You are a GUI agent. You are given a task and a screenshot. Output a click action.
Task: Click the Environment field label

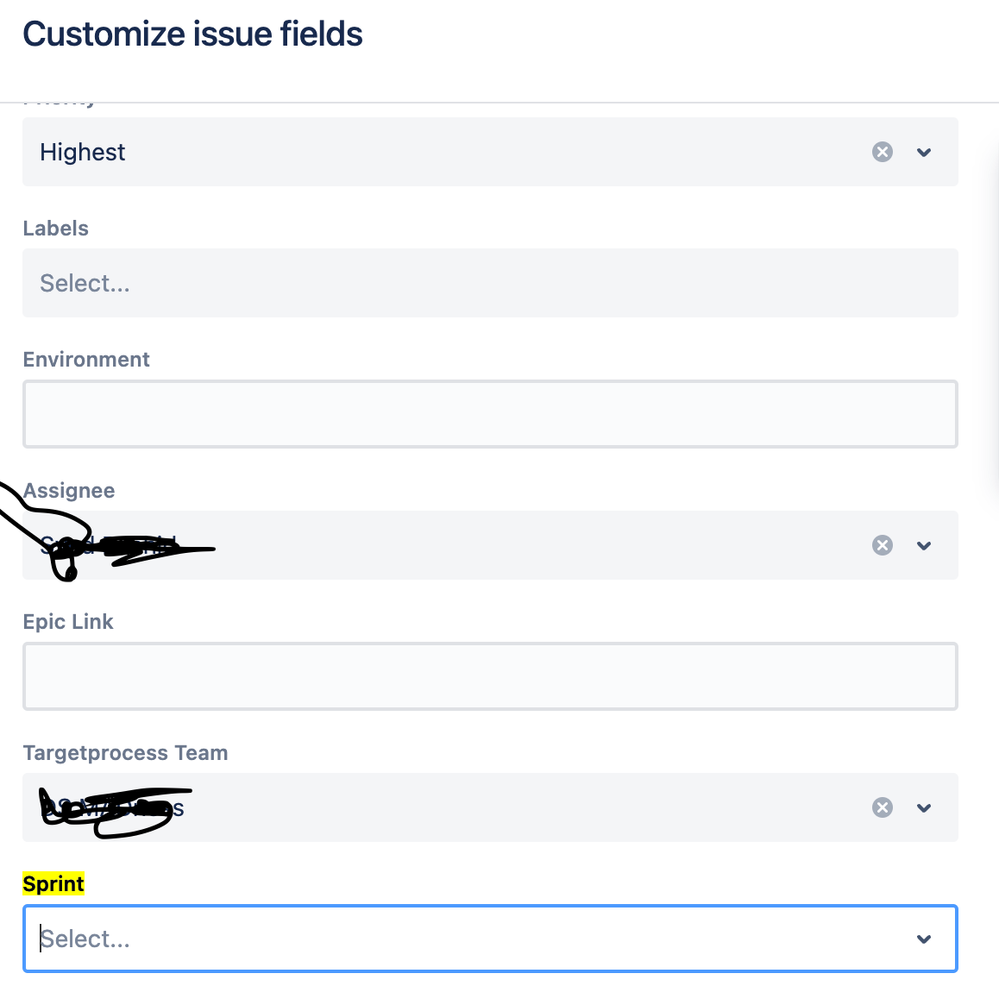(x=86, y=359)
